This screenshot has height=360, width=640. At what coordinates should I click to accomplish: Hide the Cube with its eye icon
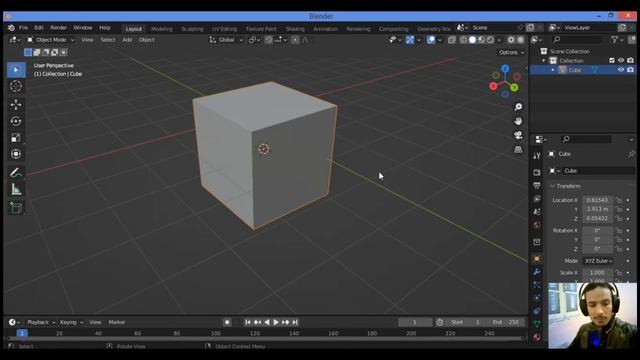621,70
